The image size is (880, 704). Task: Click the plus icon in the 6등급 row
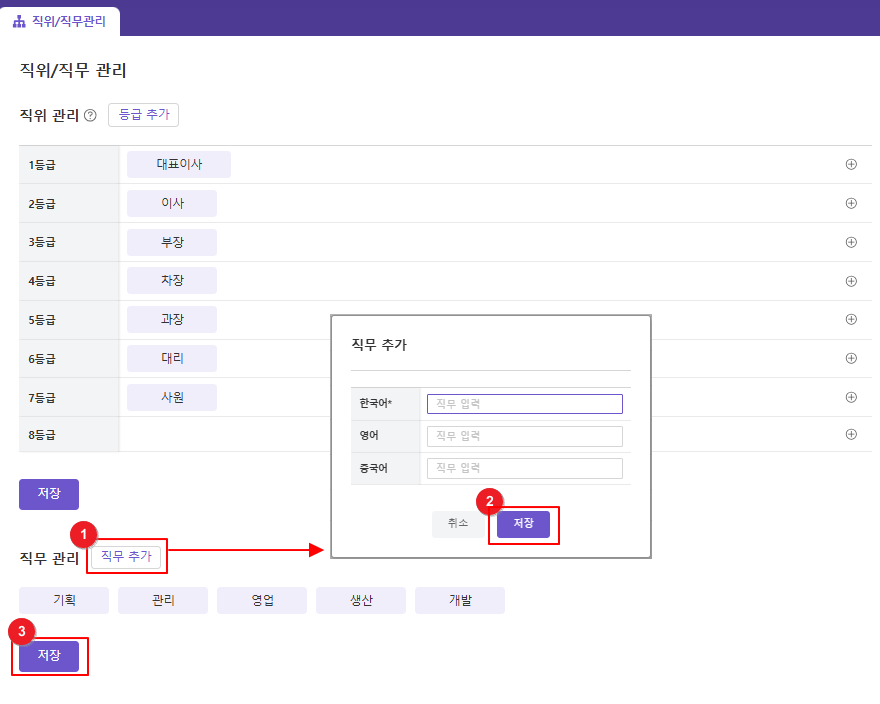tap(851, 358)
